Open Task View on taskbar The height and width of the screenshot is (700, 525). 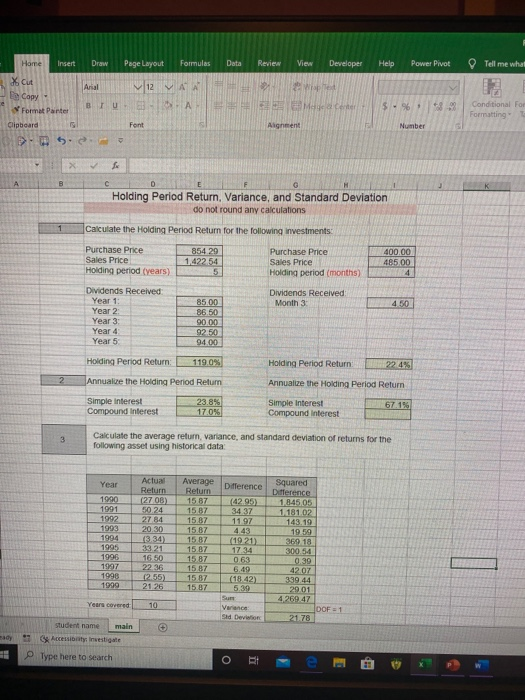(x=253, y=660)
